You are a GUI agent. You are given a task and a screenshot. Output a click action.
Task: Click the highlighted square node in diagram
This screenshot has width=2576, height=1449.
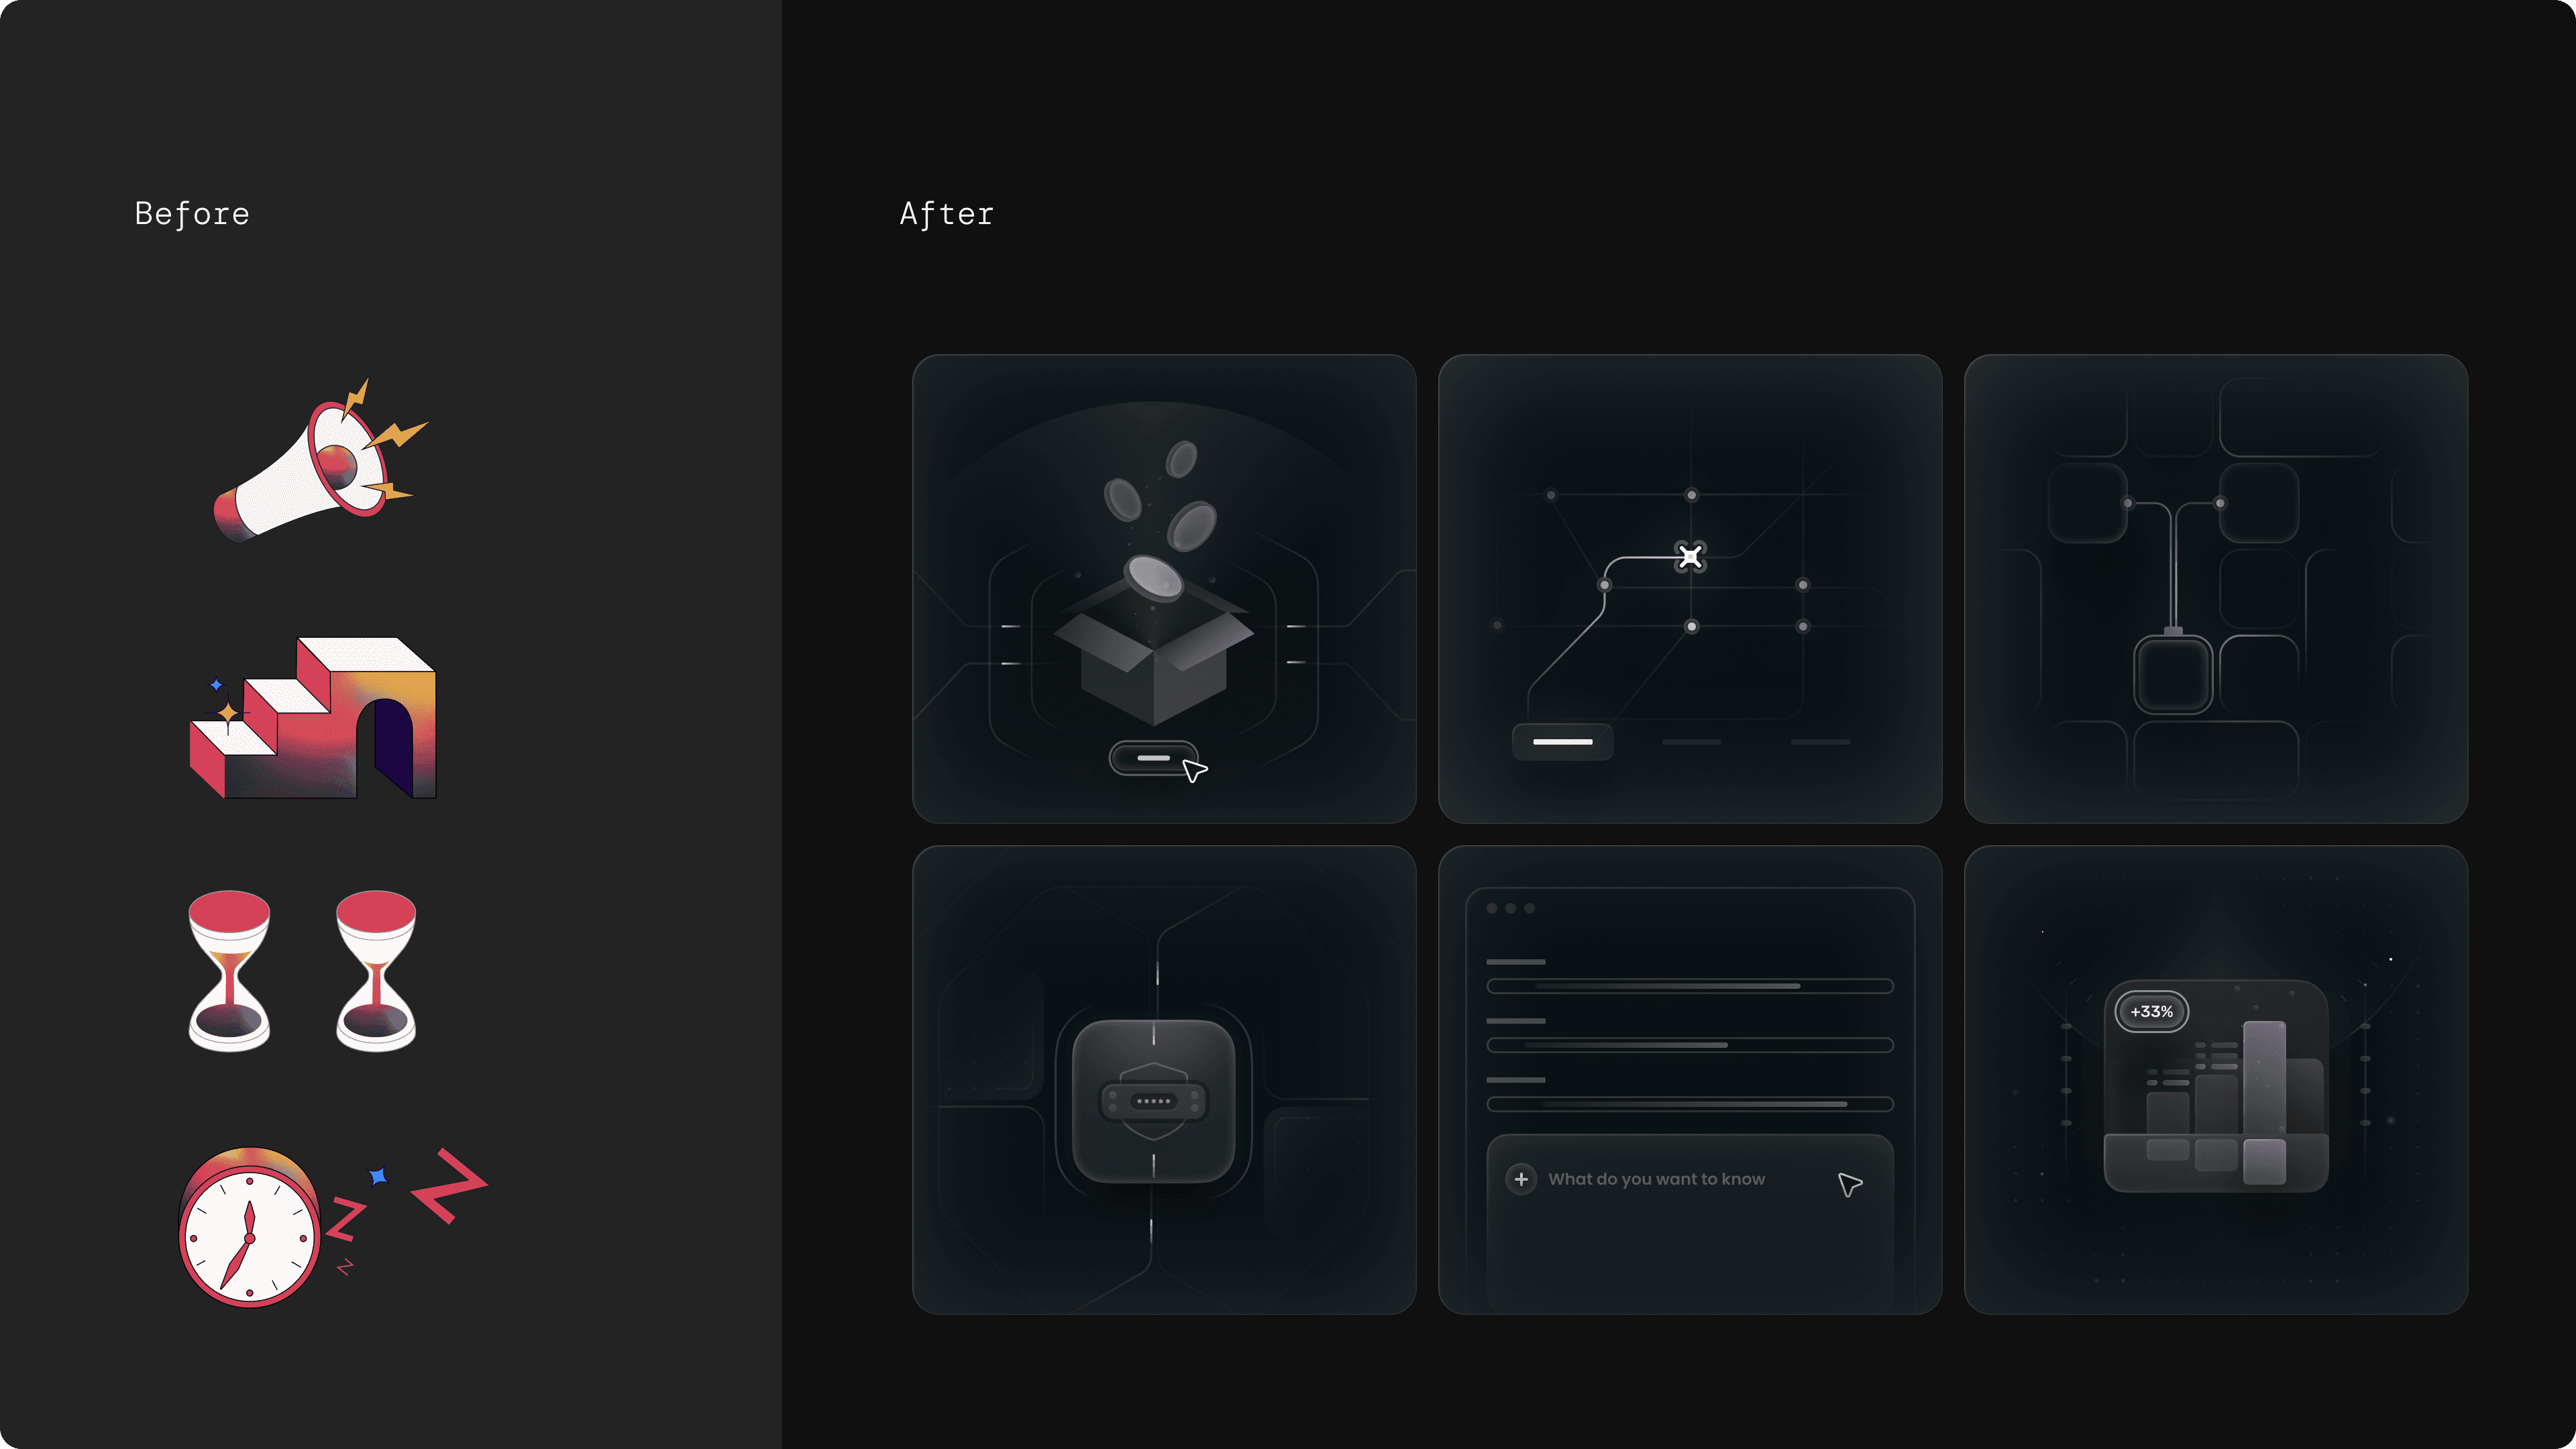[2173, 674]
